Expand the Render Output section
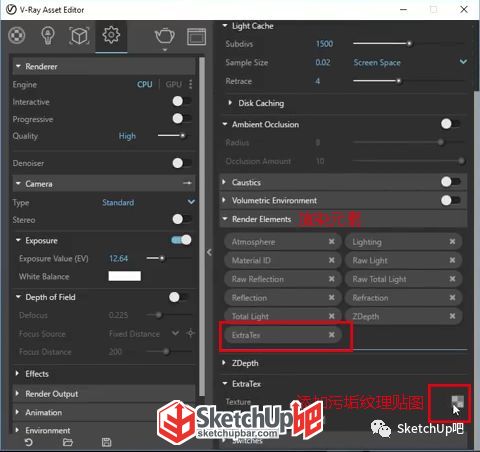 coord(17,393)
